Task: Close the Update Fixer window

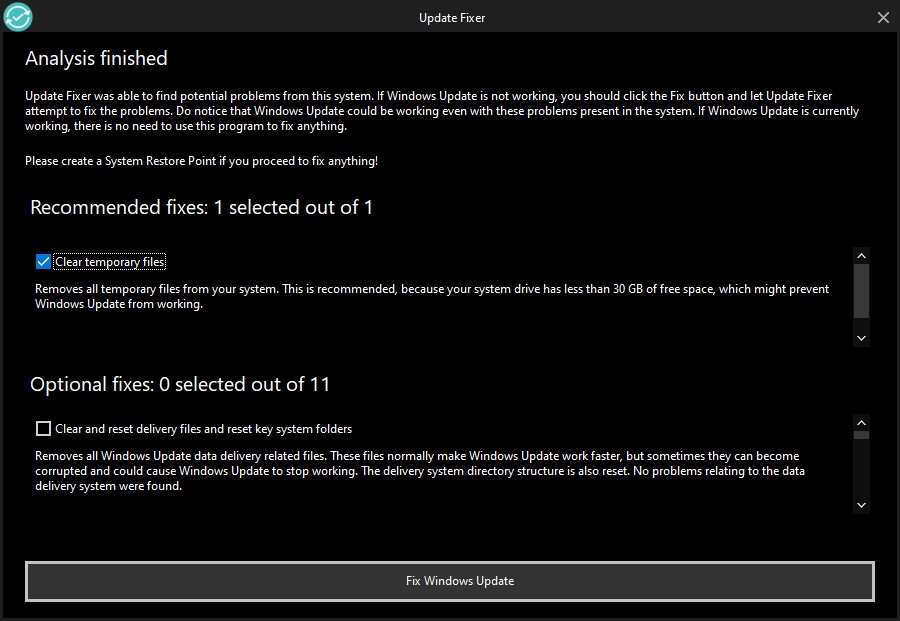Action: point(883,18)
